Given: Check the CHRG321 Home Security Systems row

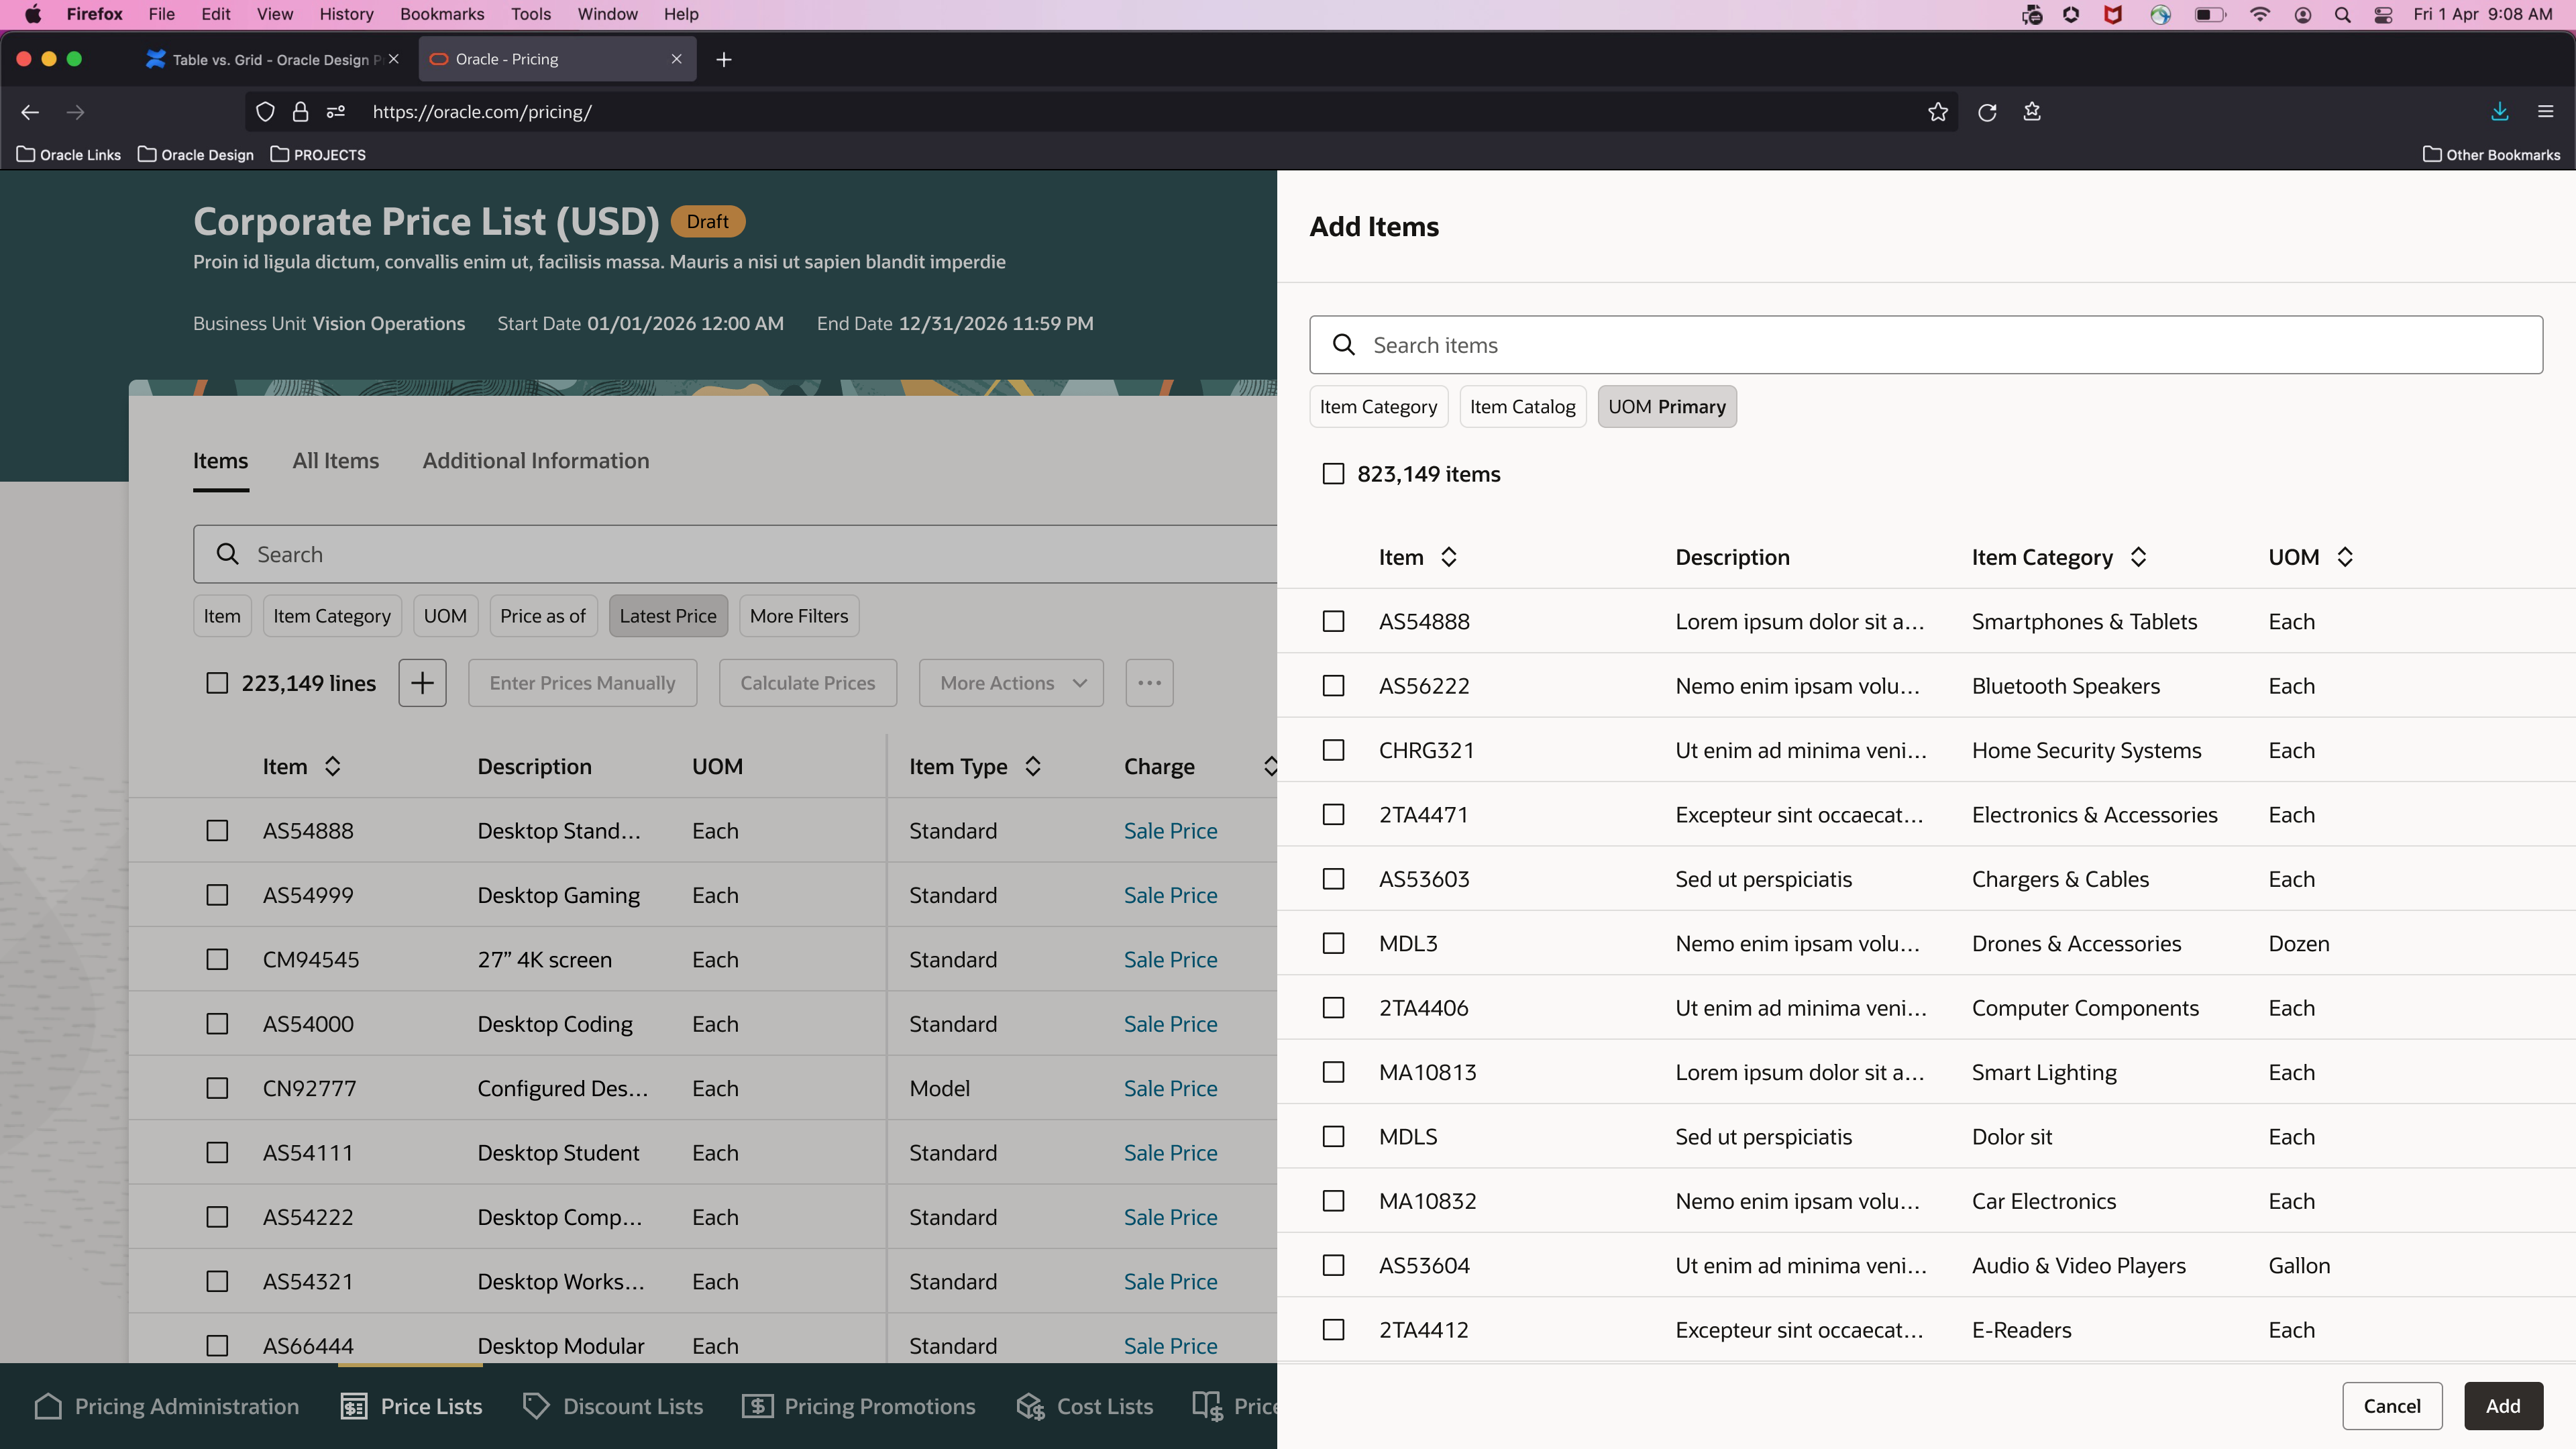Looking at the screenshot, I should [x=1333, y=750].
